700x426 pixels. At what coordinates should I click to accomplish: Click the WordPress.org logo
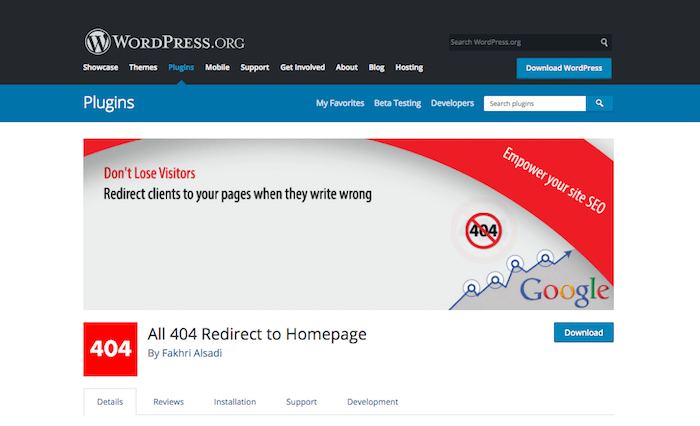164,41
